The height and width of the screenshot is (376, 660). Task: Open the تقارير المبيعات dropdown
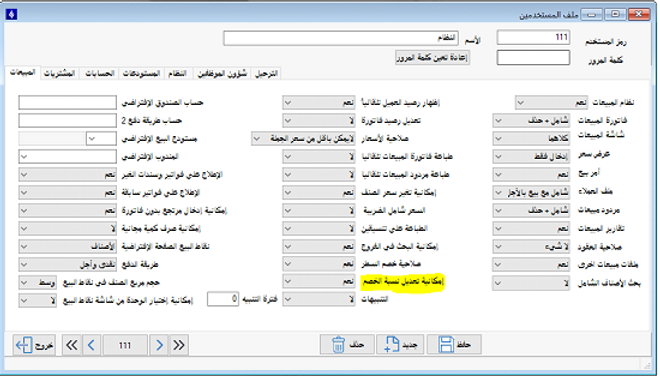point(531,228)
